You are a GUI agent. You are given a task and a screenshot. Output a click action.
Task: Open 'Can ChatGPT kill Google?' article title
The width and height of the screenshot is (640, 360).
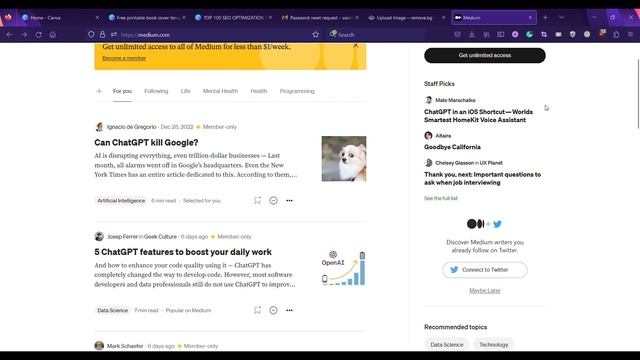click(x=146, y=142)
